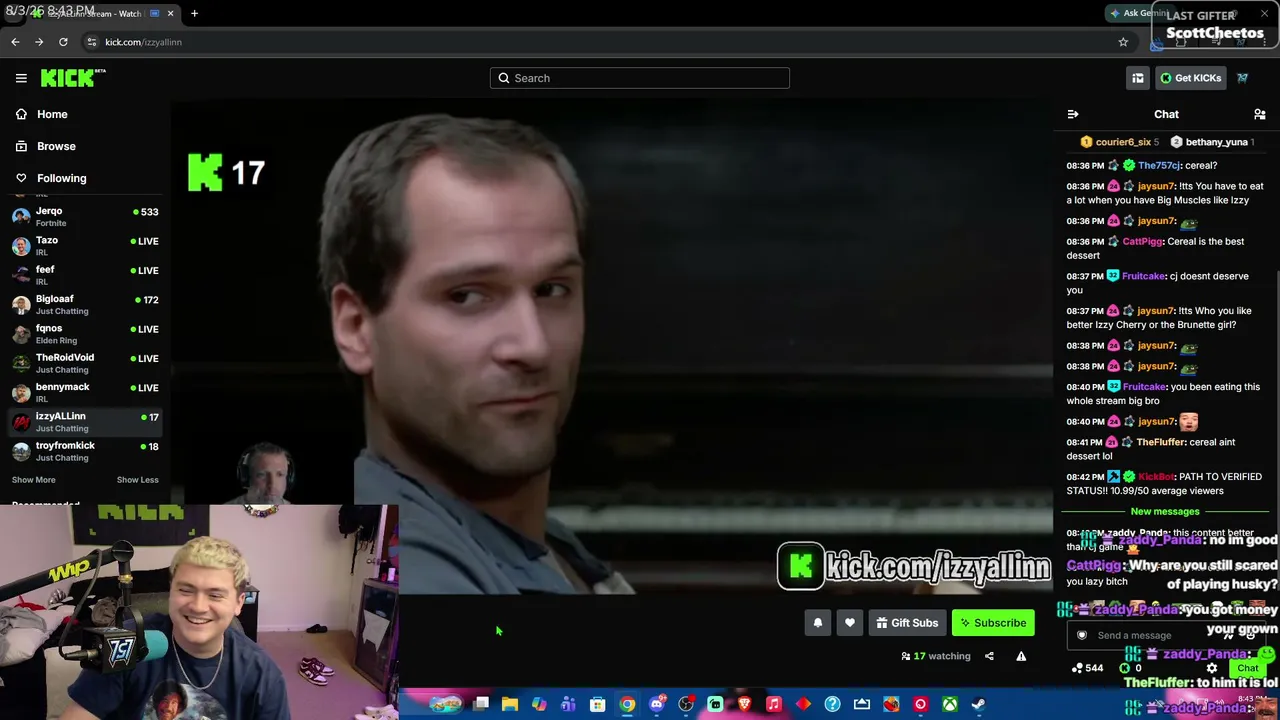1280x720 pixels.
Task: Click the Kick logo
Action: pyautogui.click(x=72, y=78)
